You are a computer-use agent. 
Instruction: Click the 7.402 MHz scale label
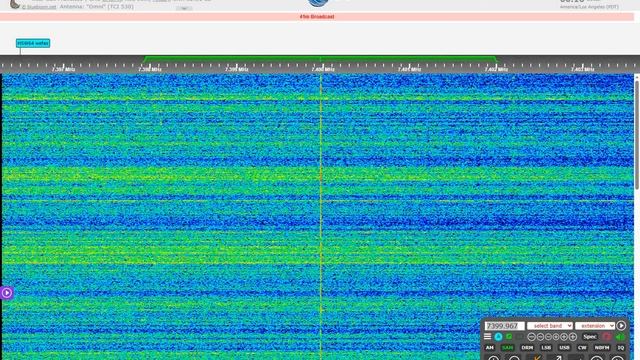point(496,69)
